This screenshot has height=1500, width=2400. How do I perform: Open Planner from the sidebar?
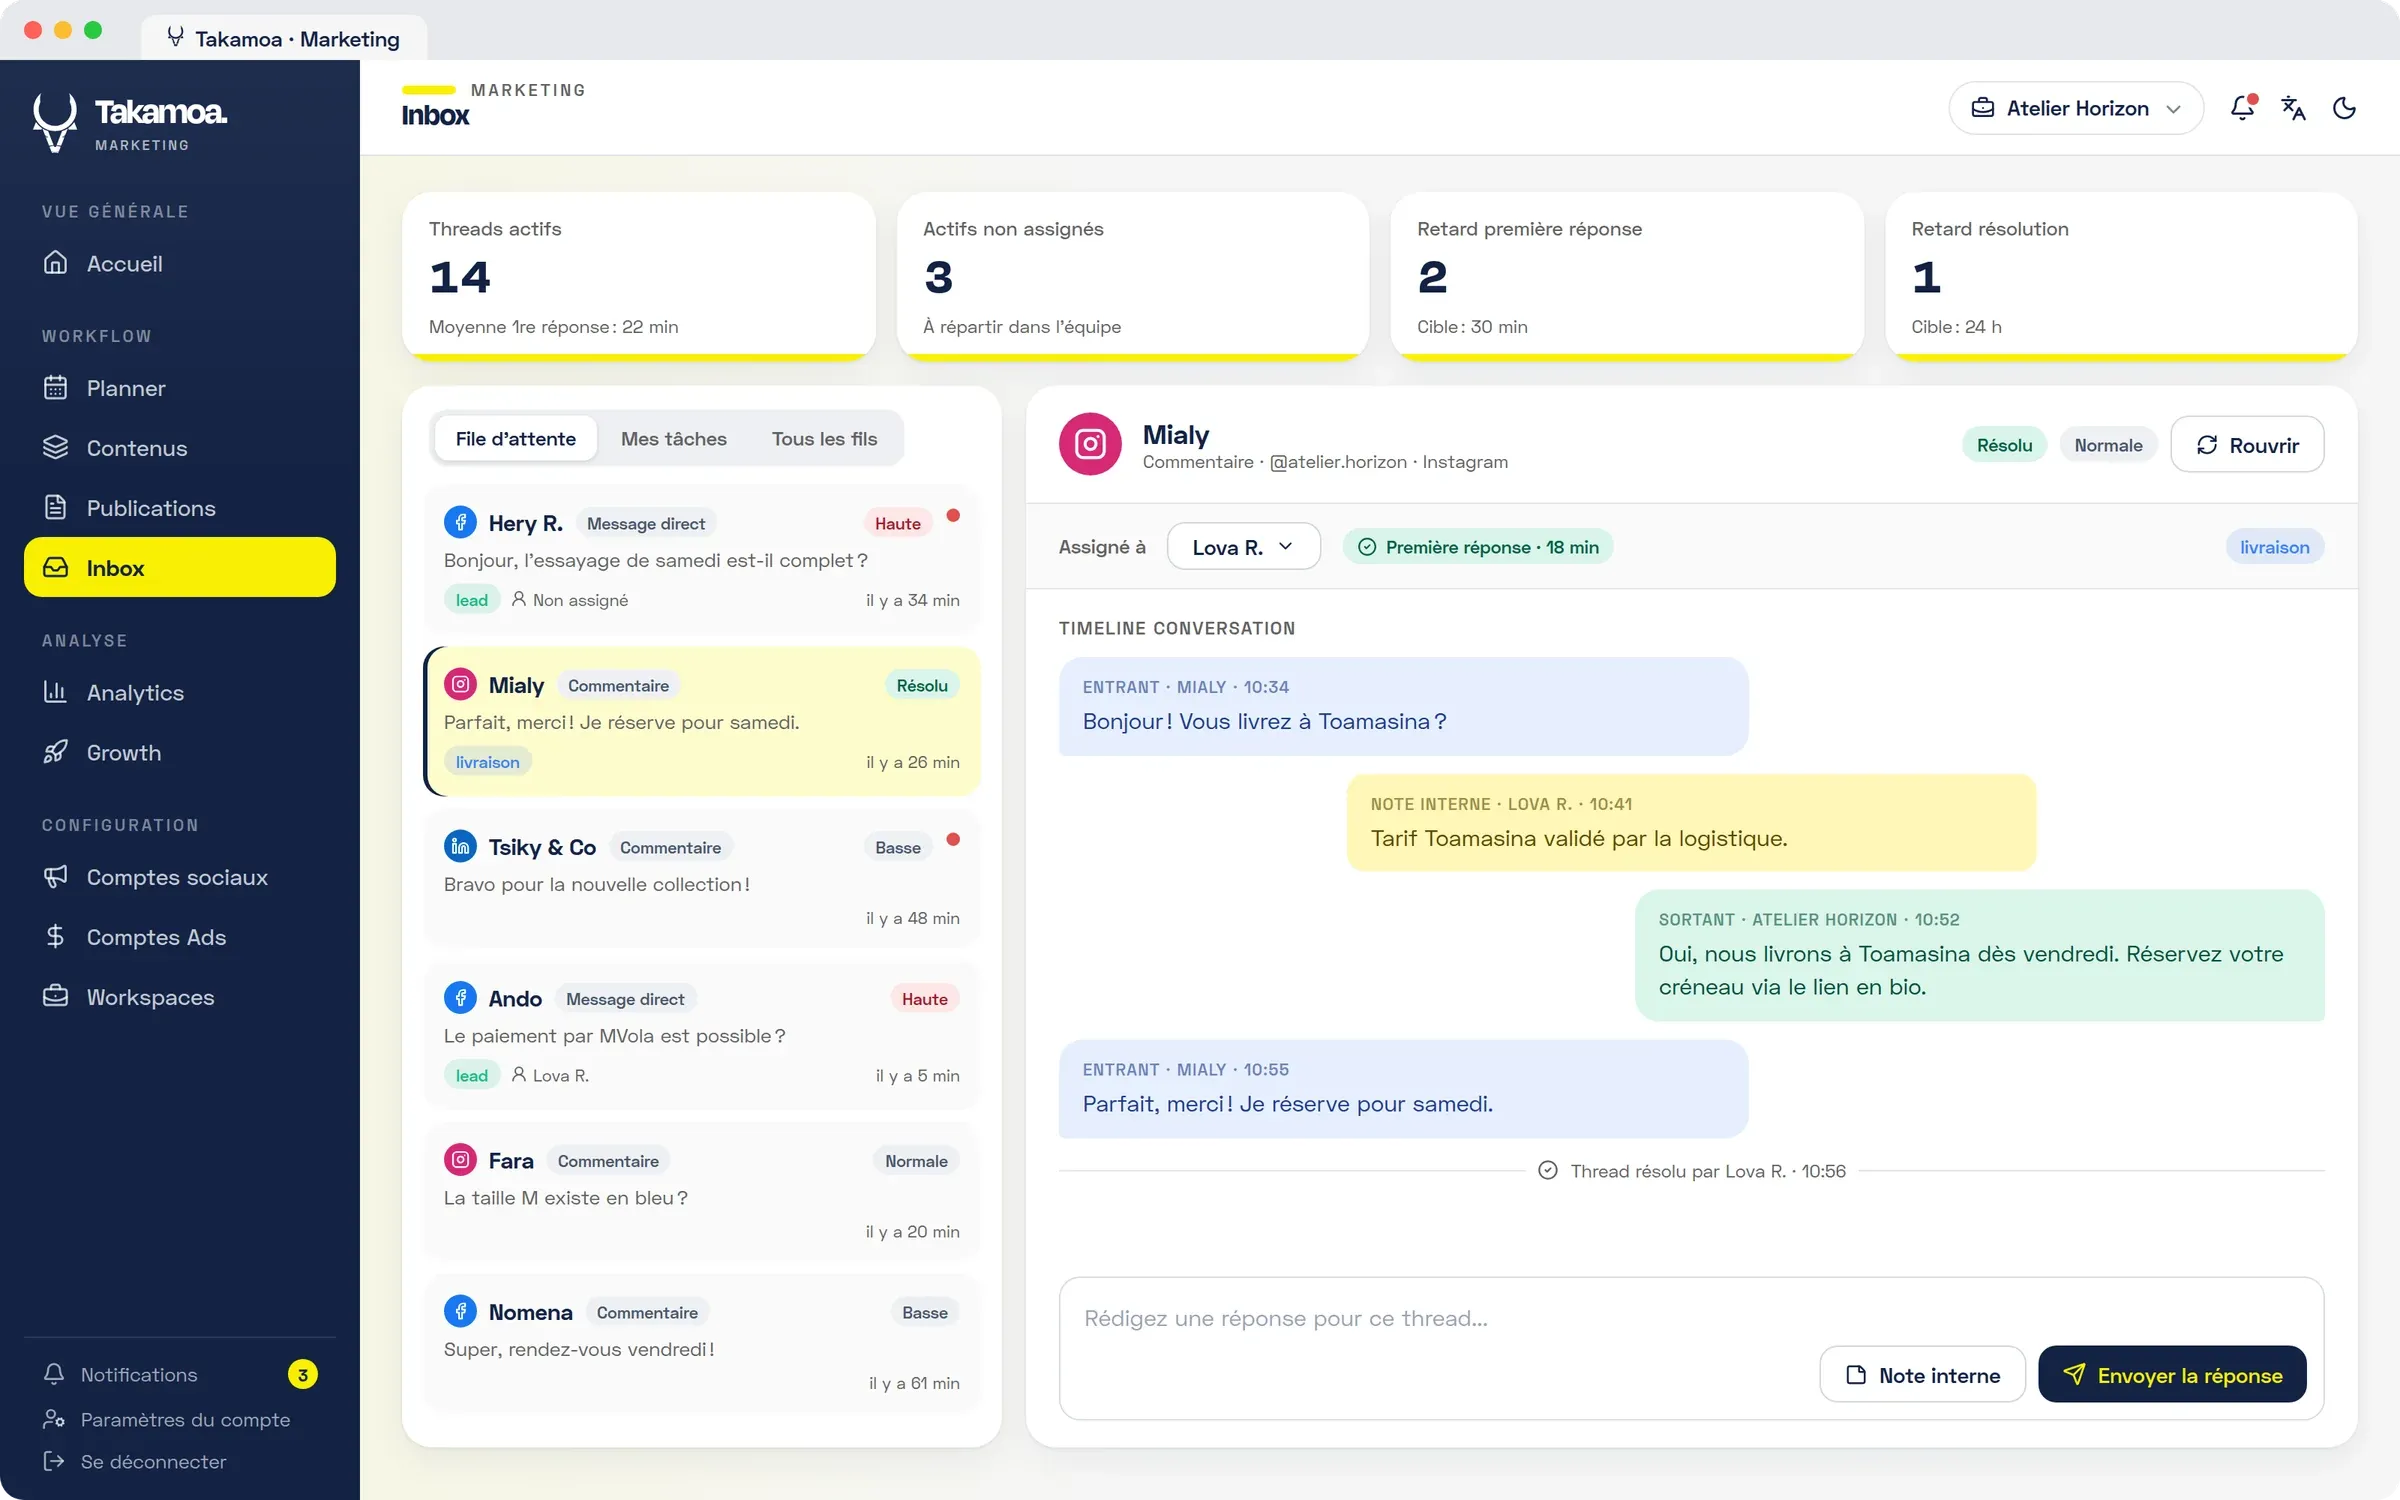[180, 388]
